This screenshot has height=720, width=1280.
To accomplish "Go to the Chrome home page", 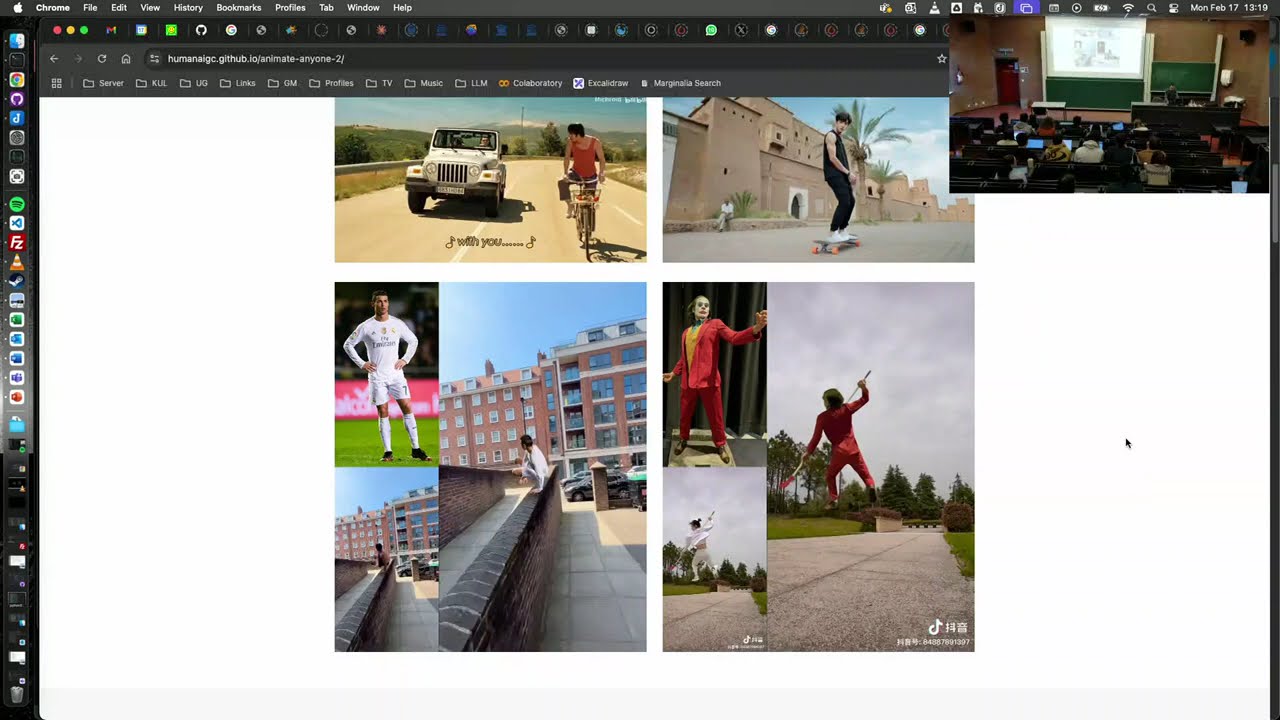I will (x=126, y=59).
